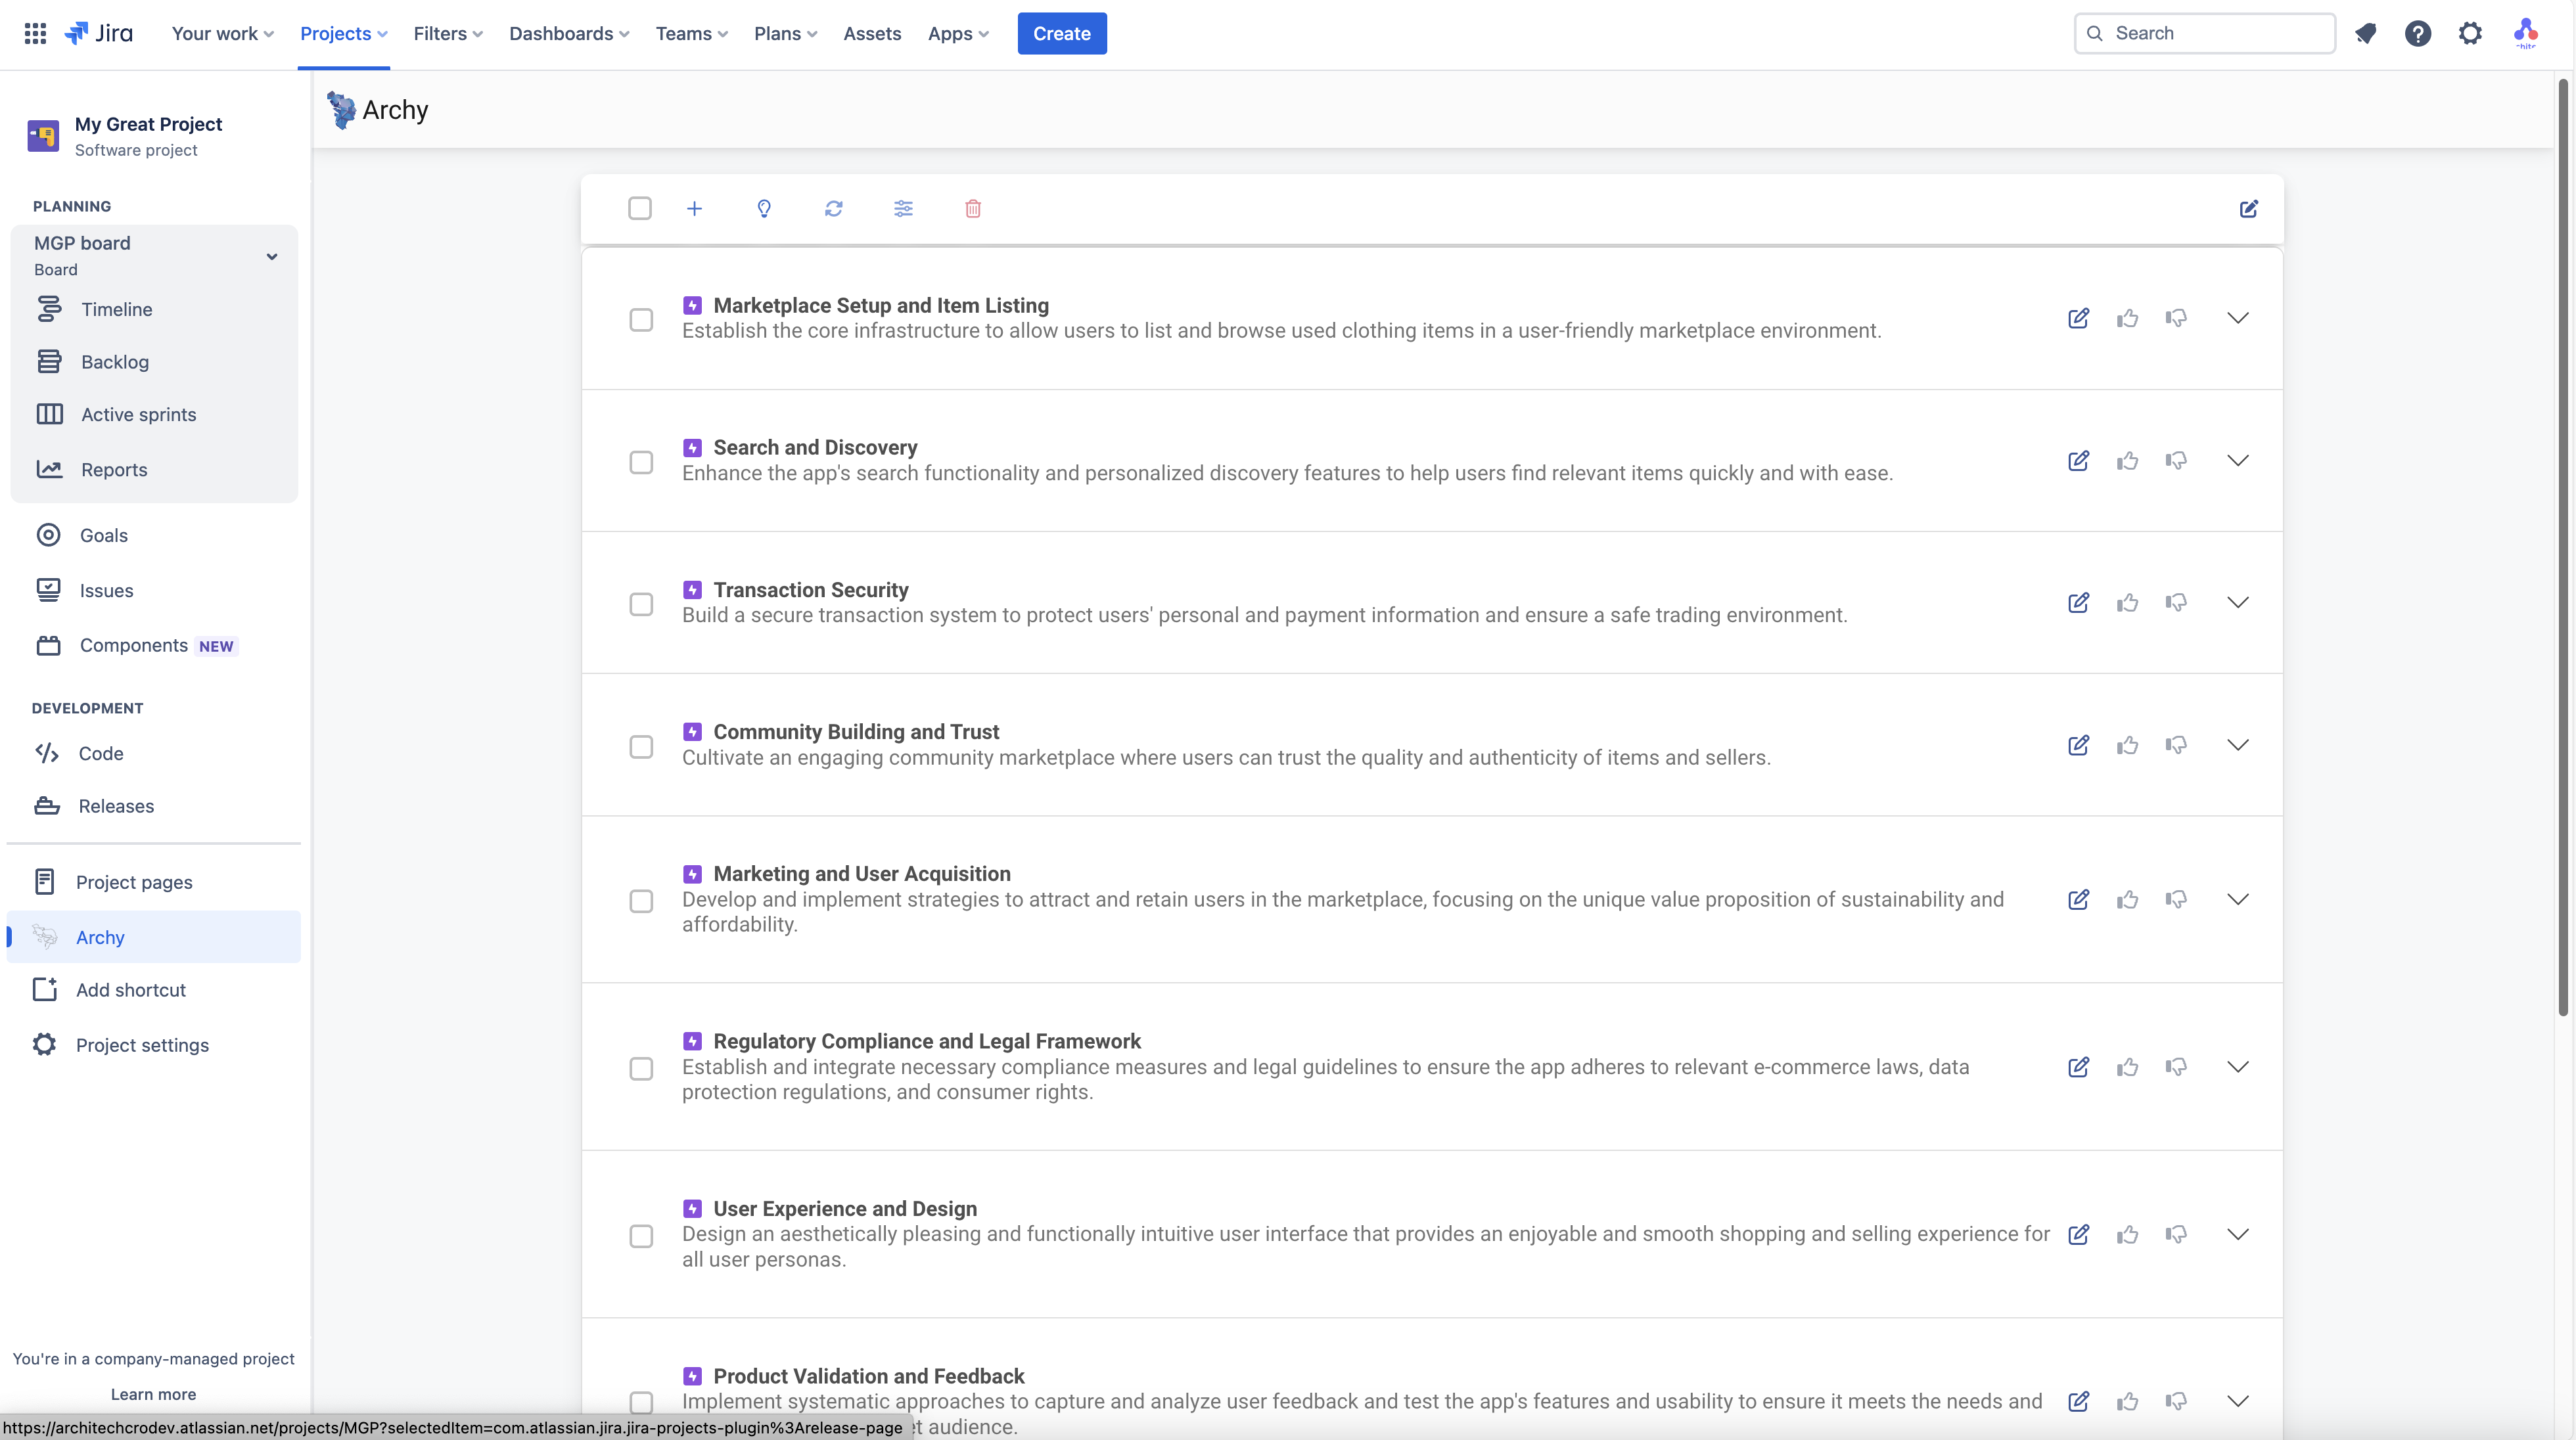Click the Learn more link

(153, 1394)
